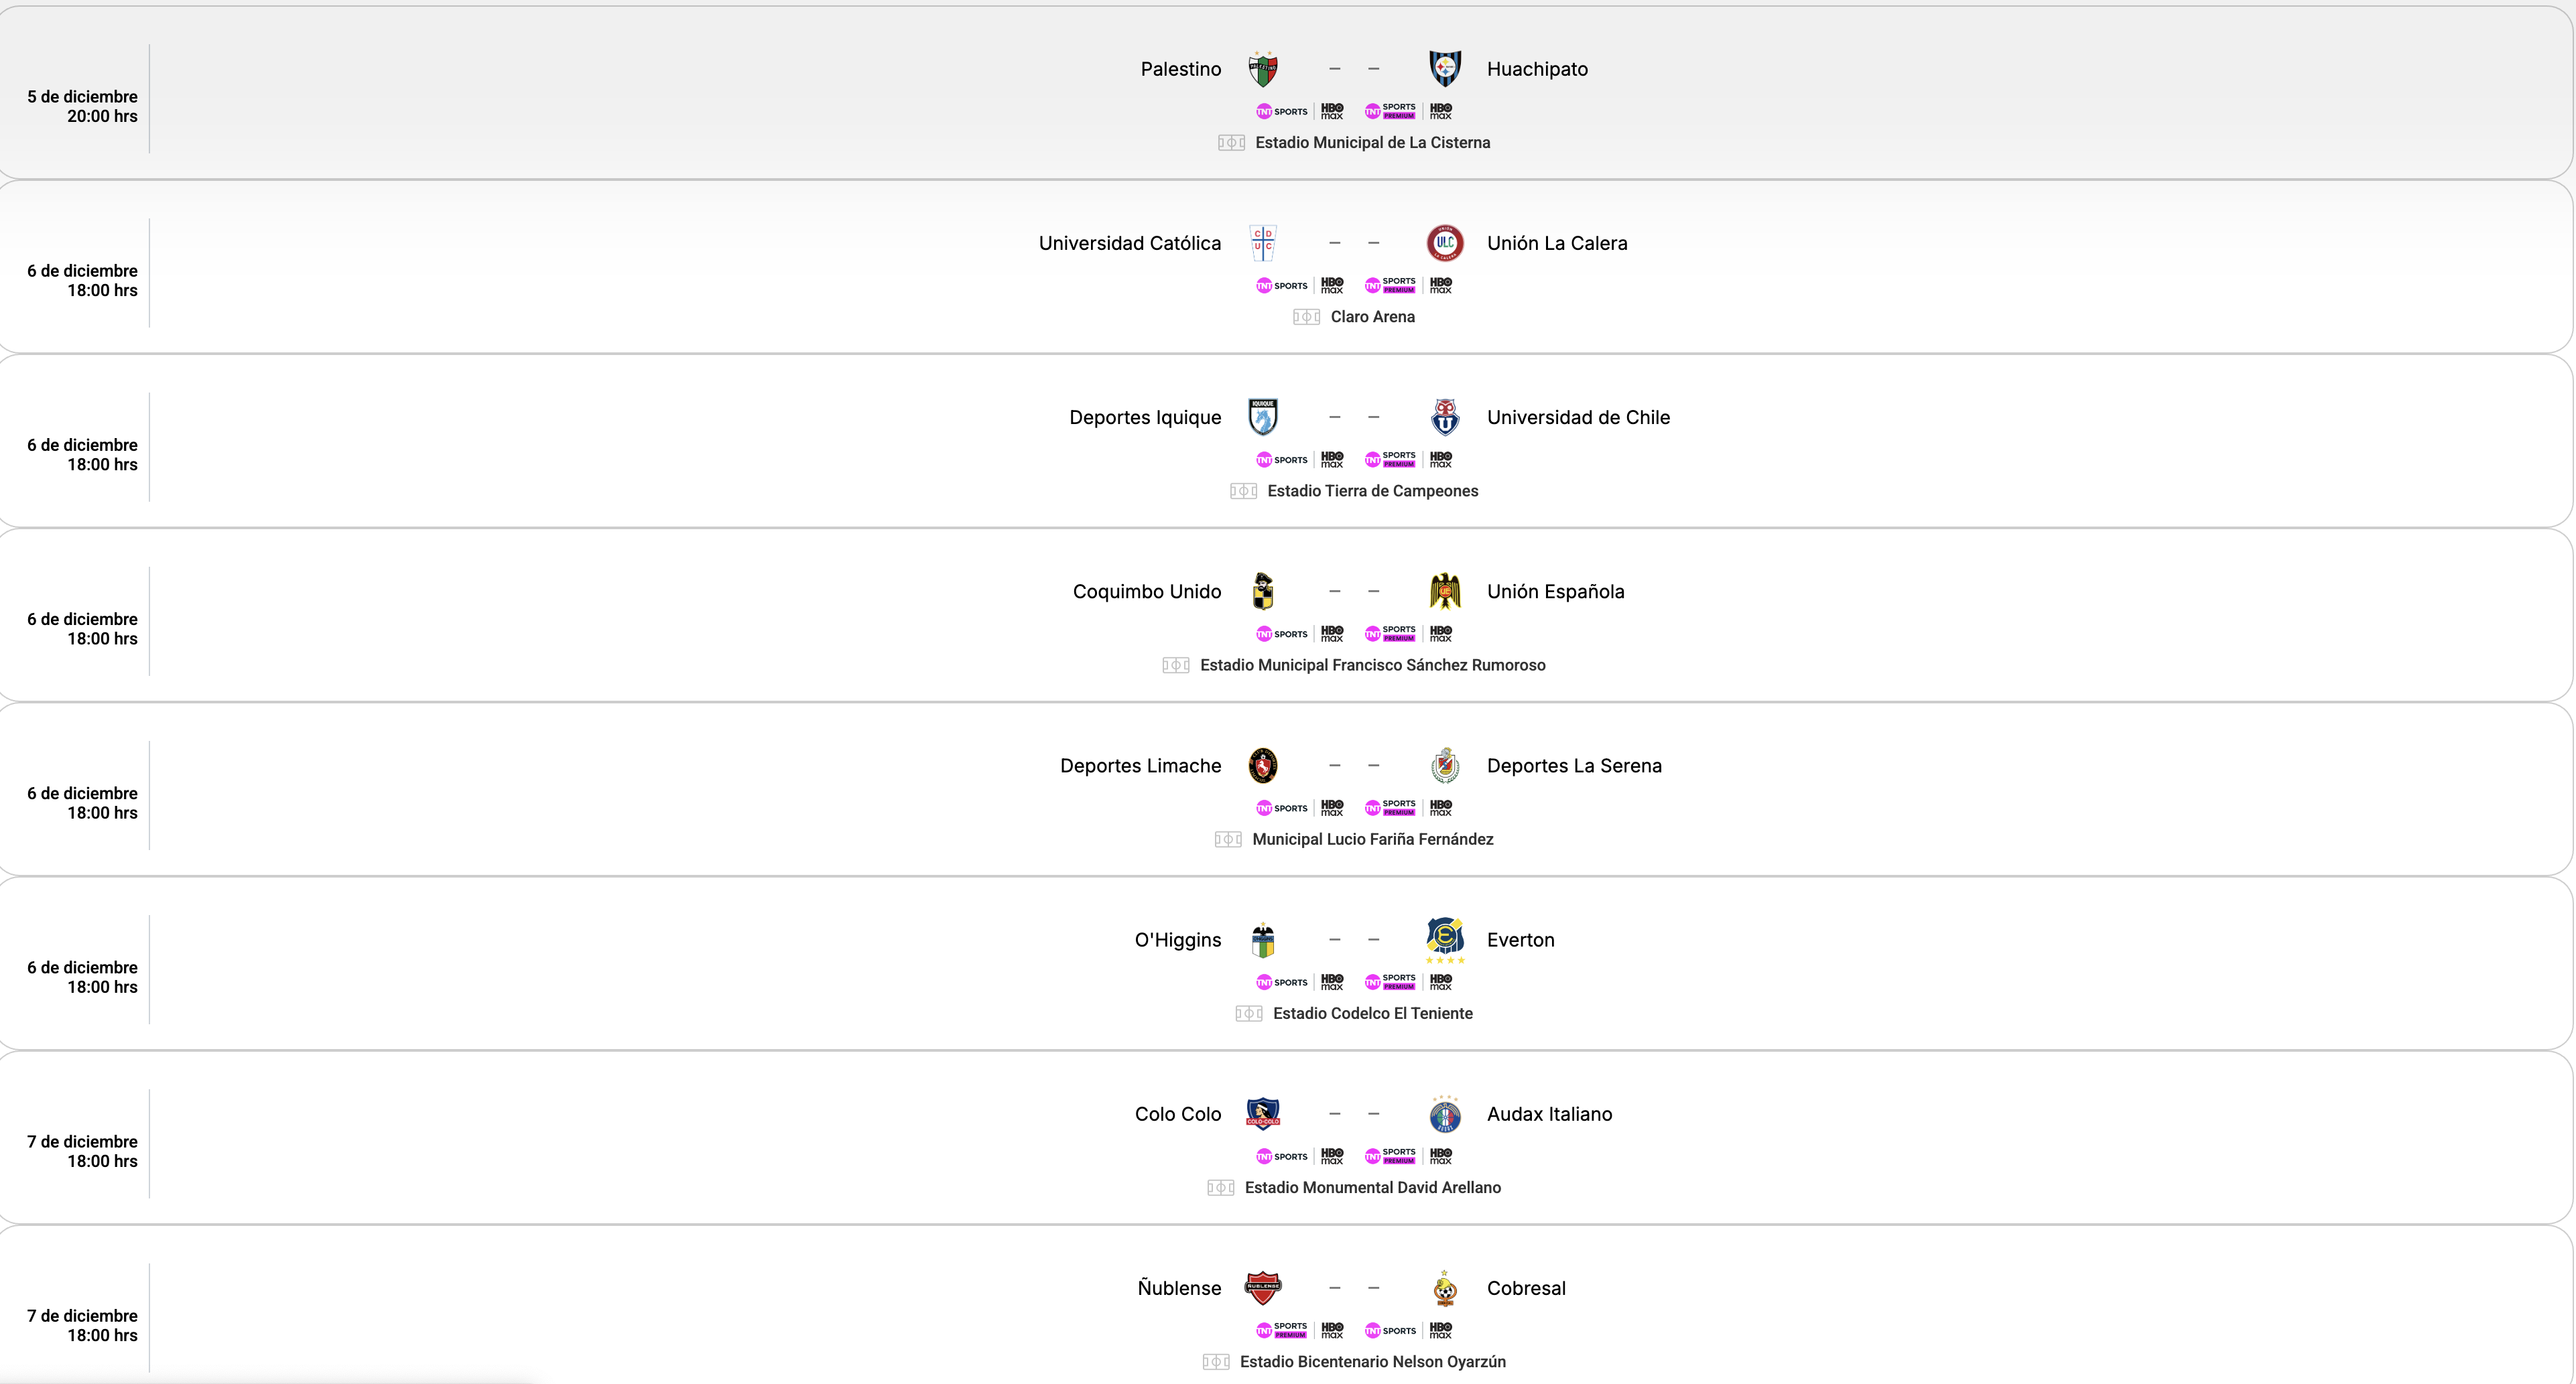This screenshot has height=1384, width=2576.
Task: Click the Palestino team crest
Action: pos(1263,69)
